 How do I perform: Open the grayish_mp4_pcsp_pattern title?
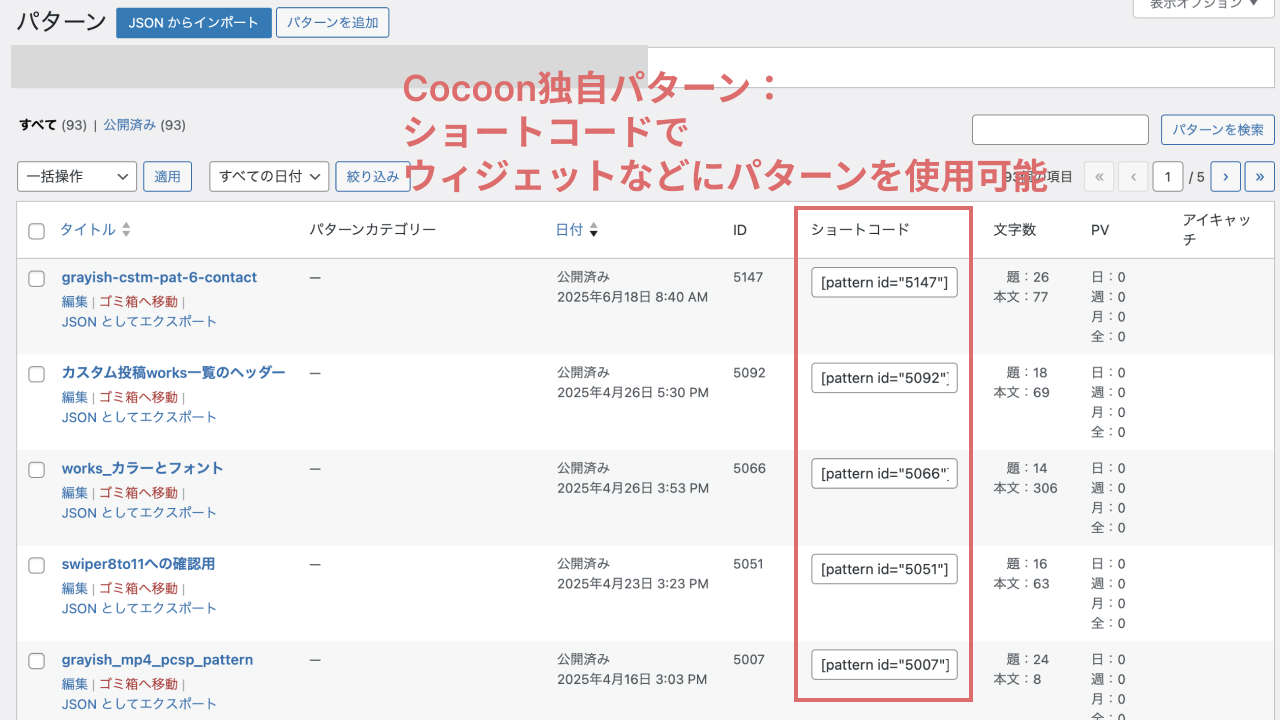coord(157,660)
